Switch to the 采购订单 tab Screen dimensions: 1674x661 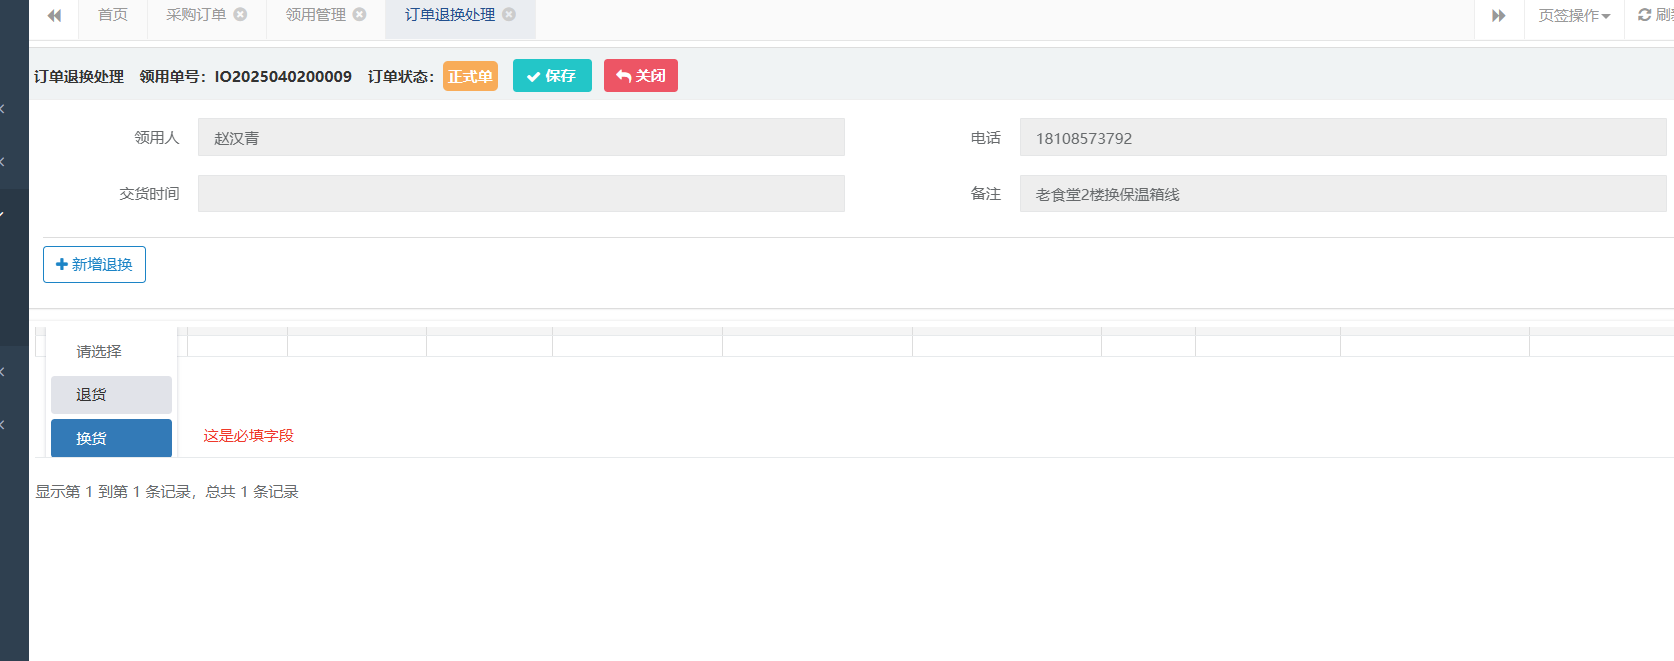tap(195, 15)
